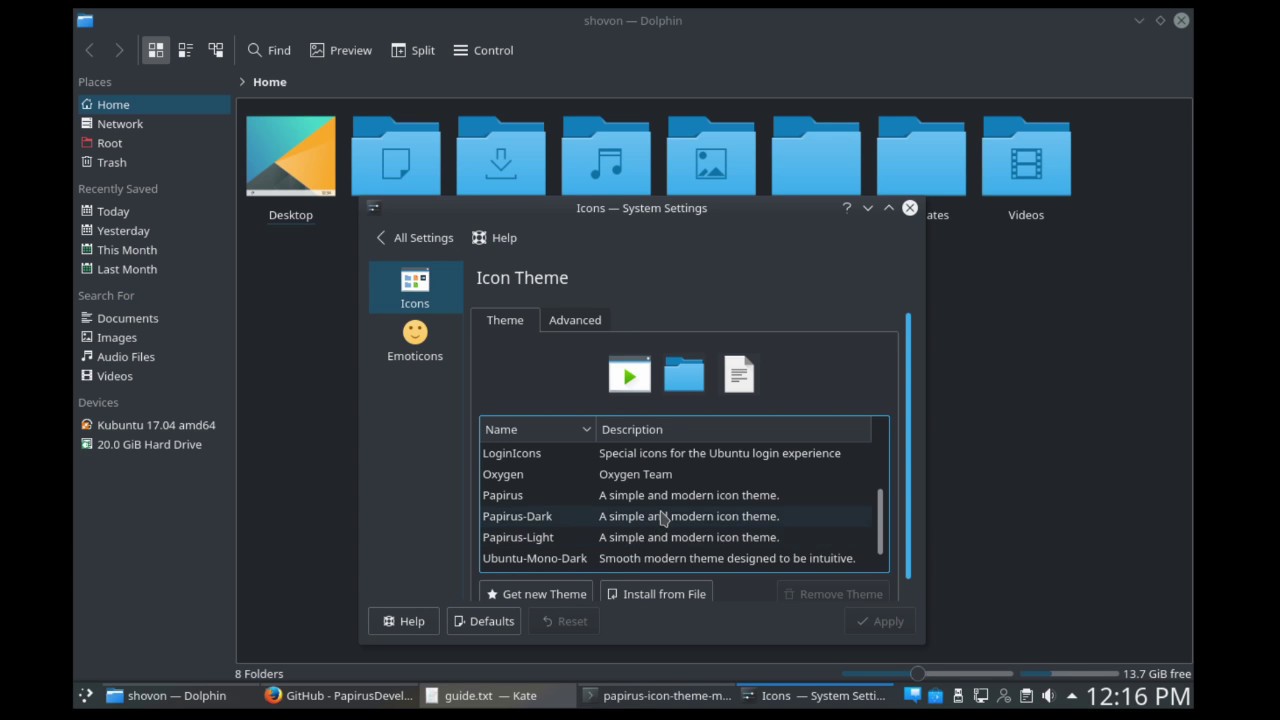This screenshot has height=720, width=1280.
Task: Adjust the icon zoom slider in the status bar
Action: click(x=917, y=673)
